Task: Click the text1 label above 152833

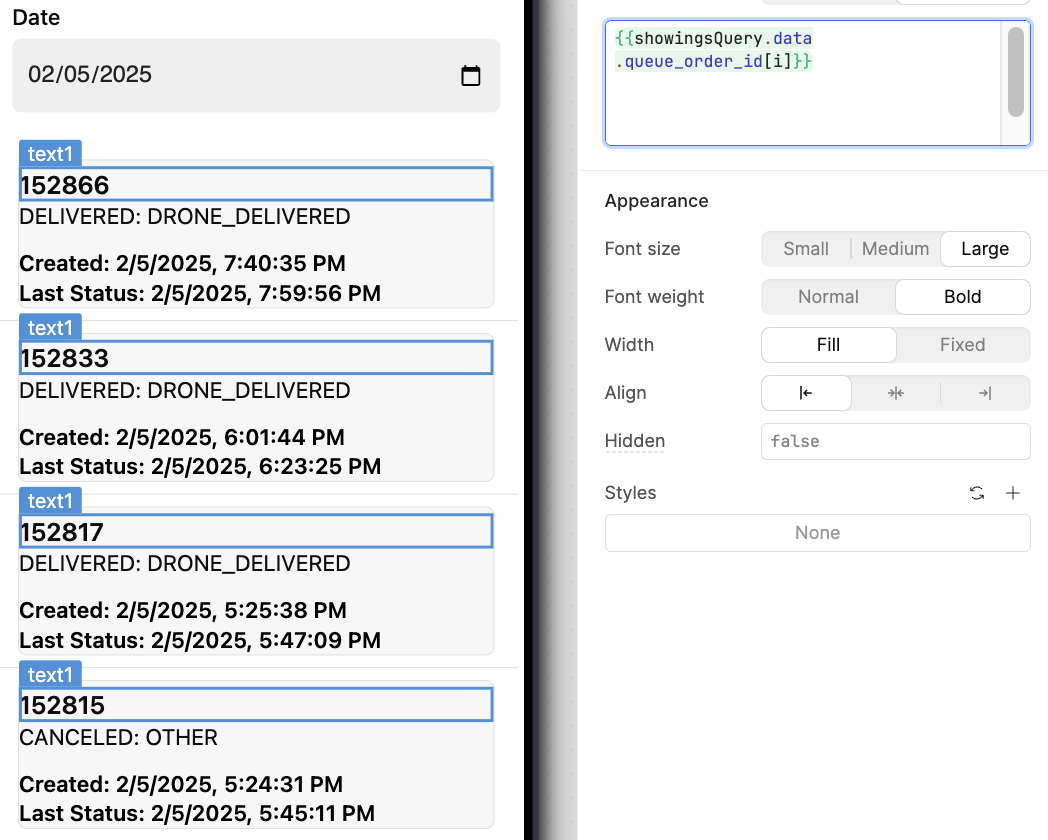Action: [50, 328]
